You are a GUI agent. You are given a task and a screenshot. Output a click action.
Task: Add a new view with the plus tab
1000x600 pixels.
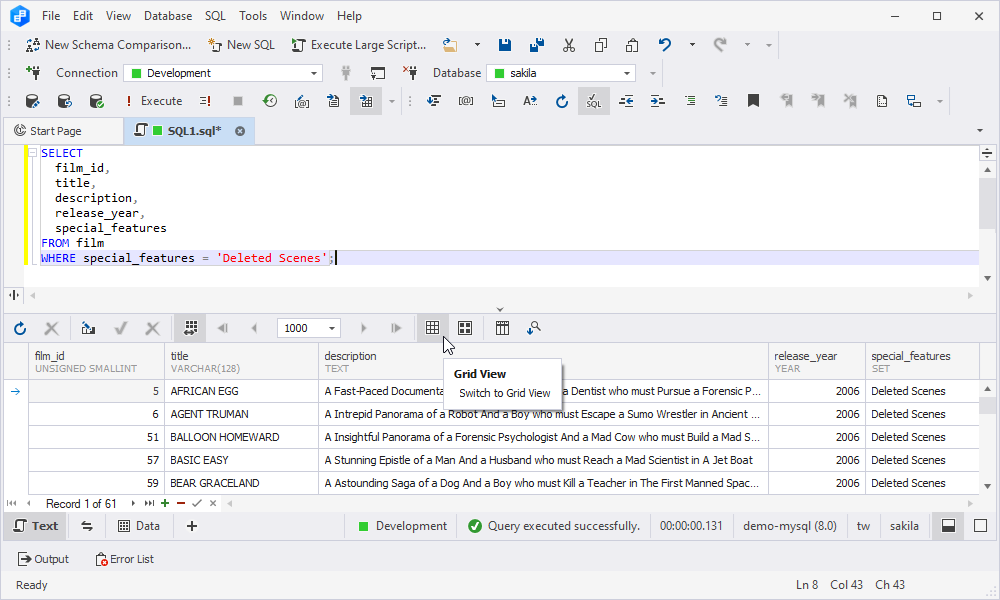[x=191, y=526]
